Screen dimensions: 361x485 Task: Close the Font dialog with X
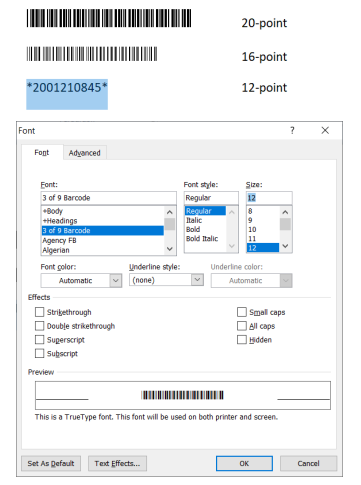pyautogui.click(x=325, y=130)
